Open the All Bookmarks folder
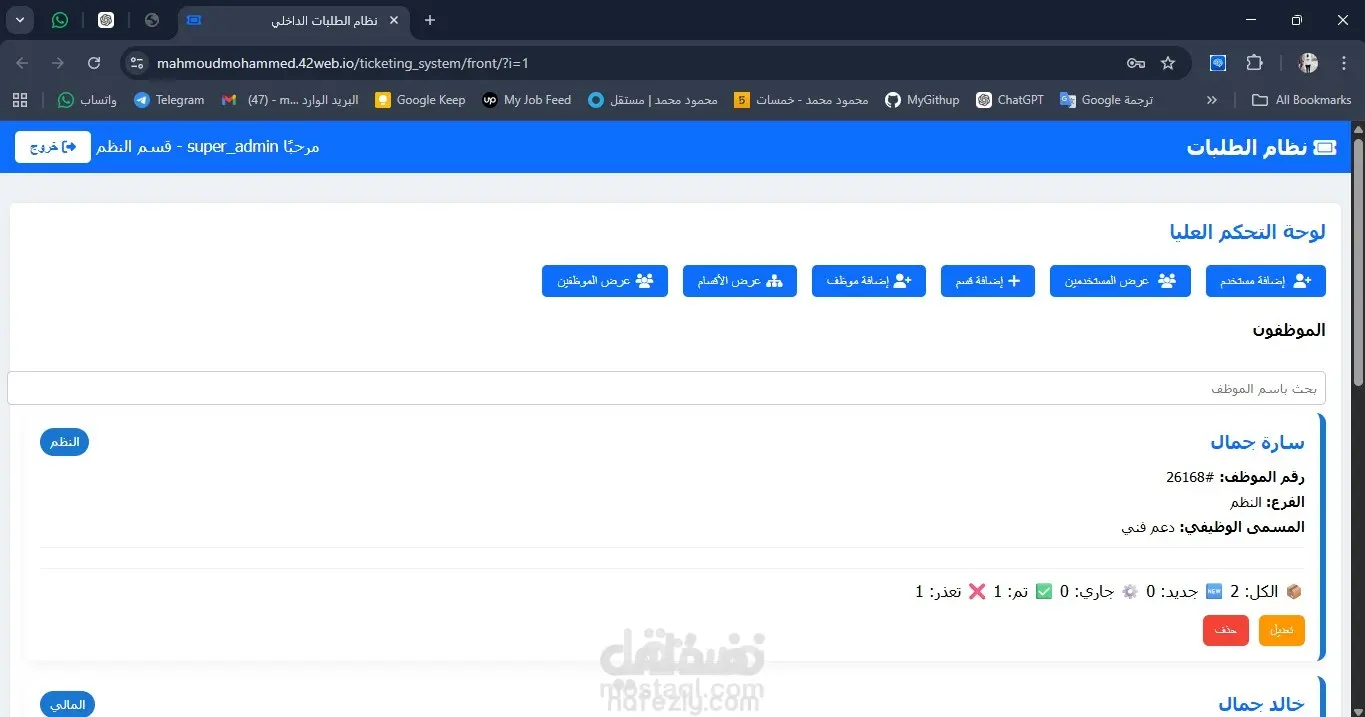This screenshot has height=717, width=1365. [1302, 100]
